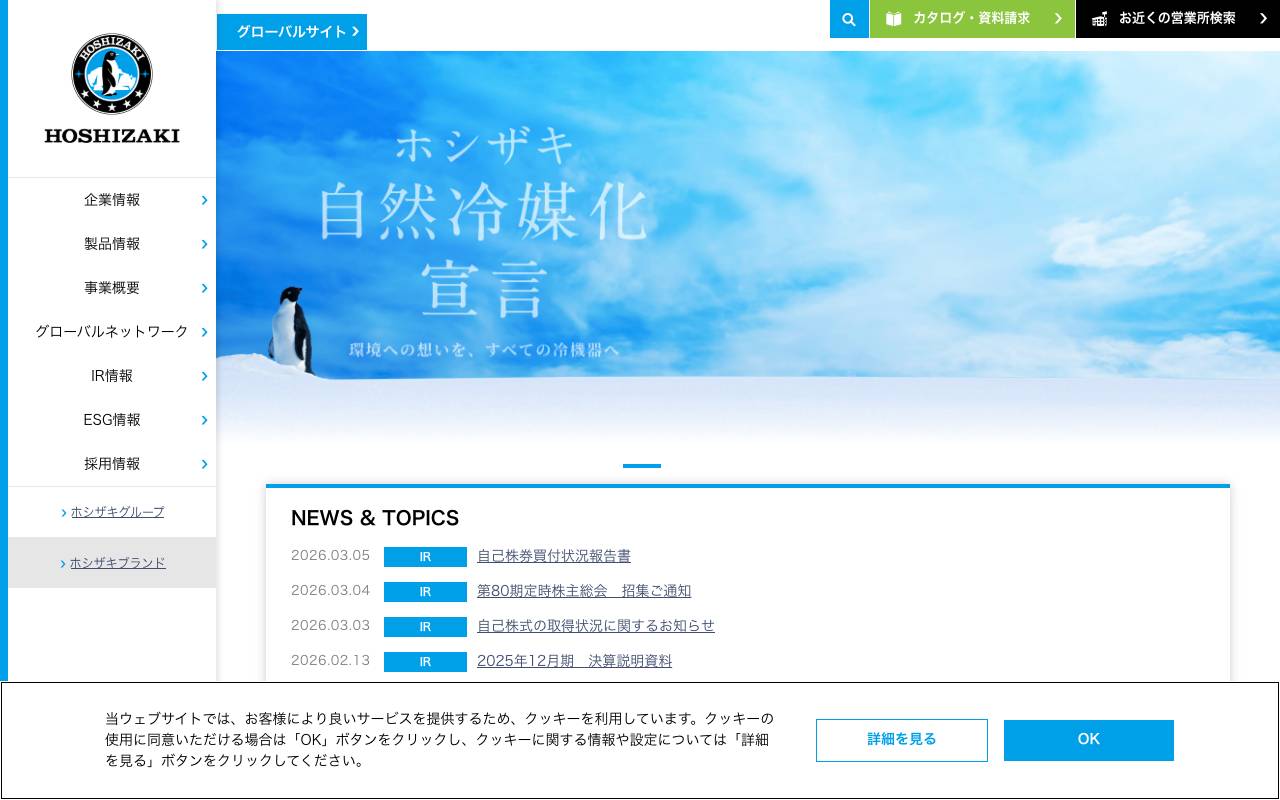Select 事業概要 in the sidebar
Screen dimensions: 1280x800
pos(111,288)
